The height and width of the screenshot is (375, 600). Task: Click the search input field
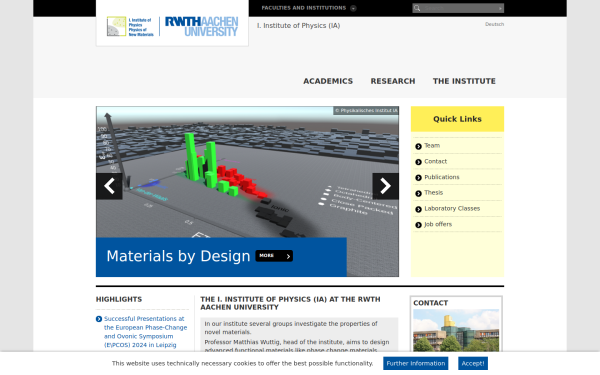pyautogui.click(x=459, y=8)
